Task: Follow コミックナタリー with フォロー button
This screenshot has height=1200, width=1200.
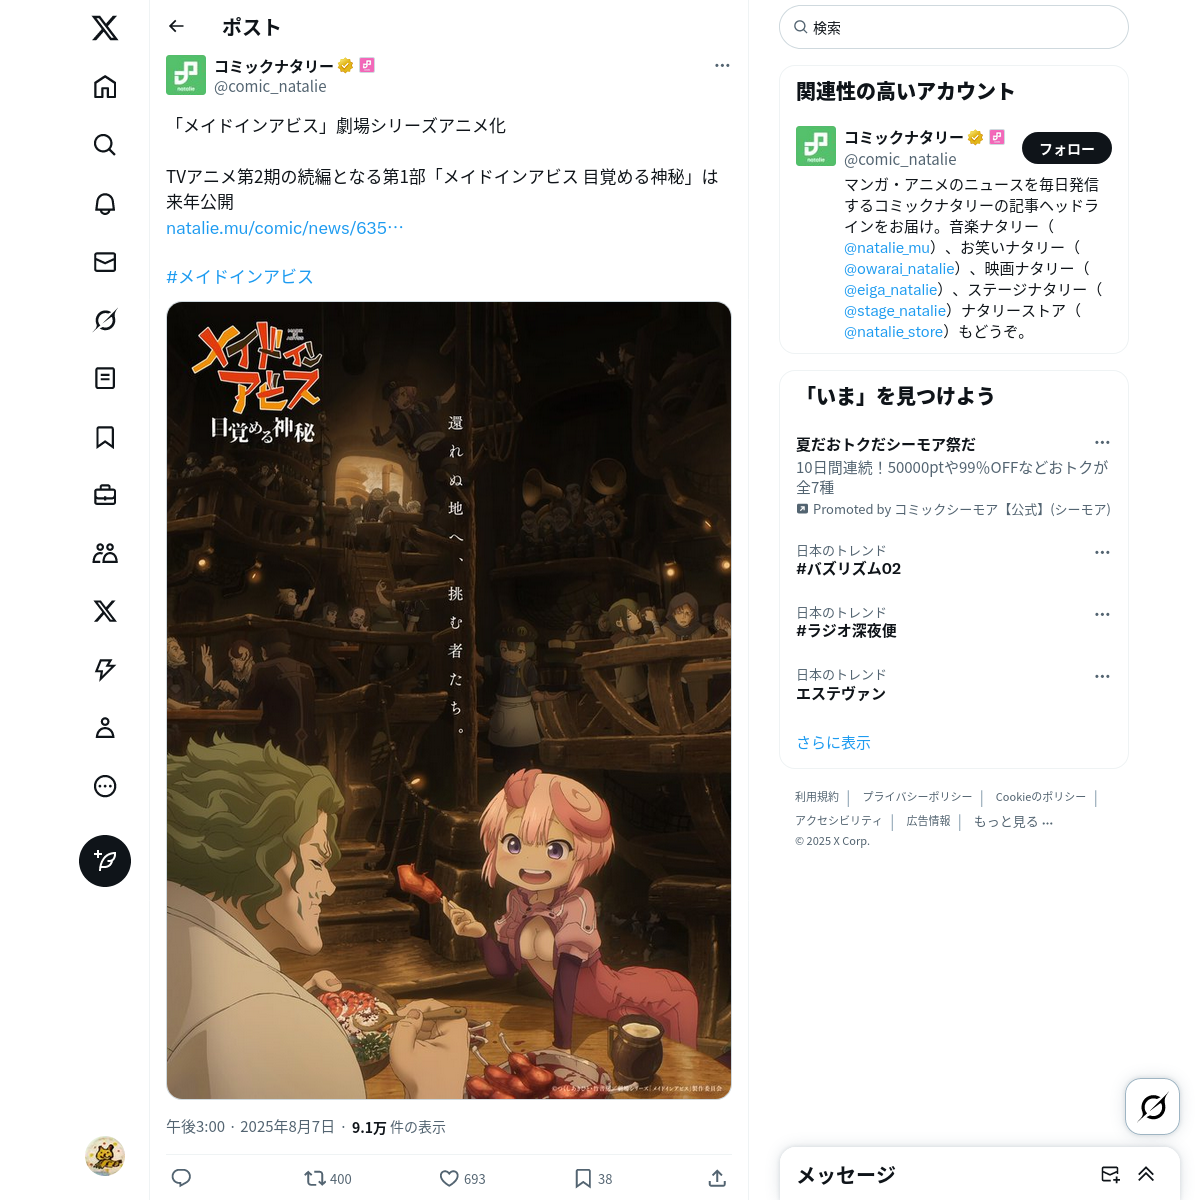Action: [1067, 148]
